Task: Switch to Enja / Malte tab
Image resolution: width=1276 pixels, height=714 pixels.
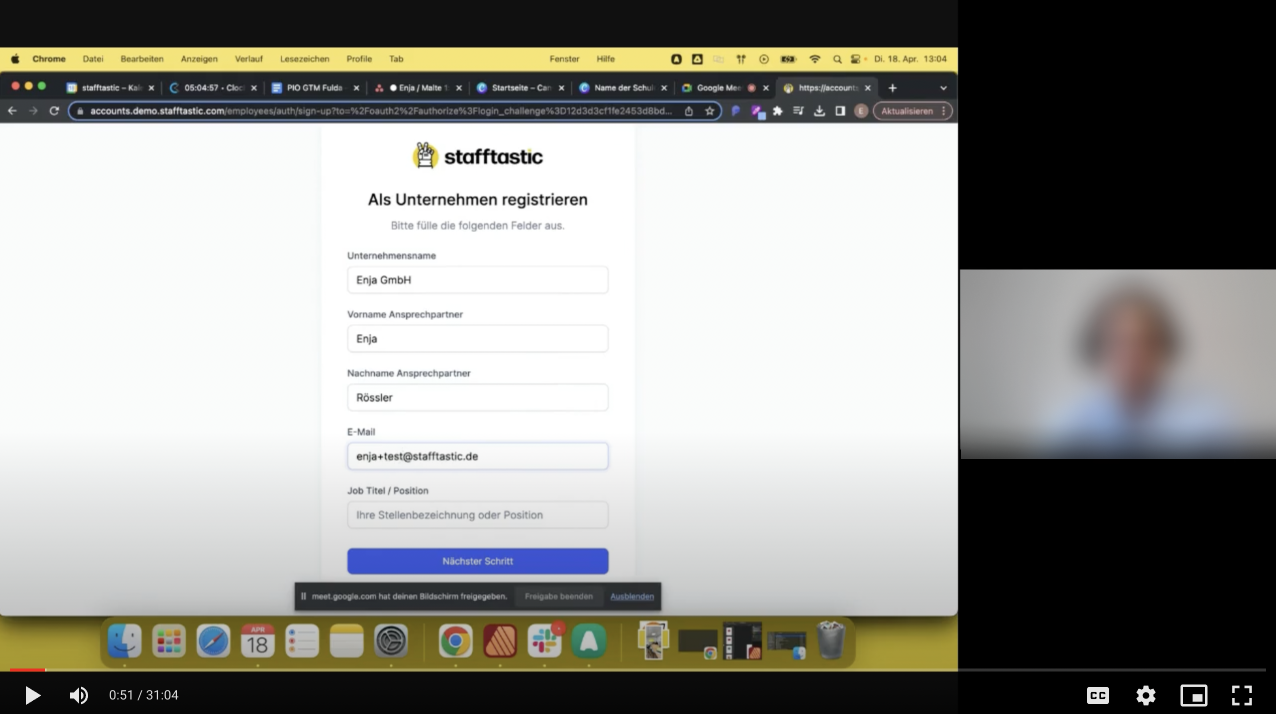Action: 417,88
